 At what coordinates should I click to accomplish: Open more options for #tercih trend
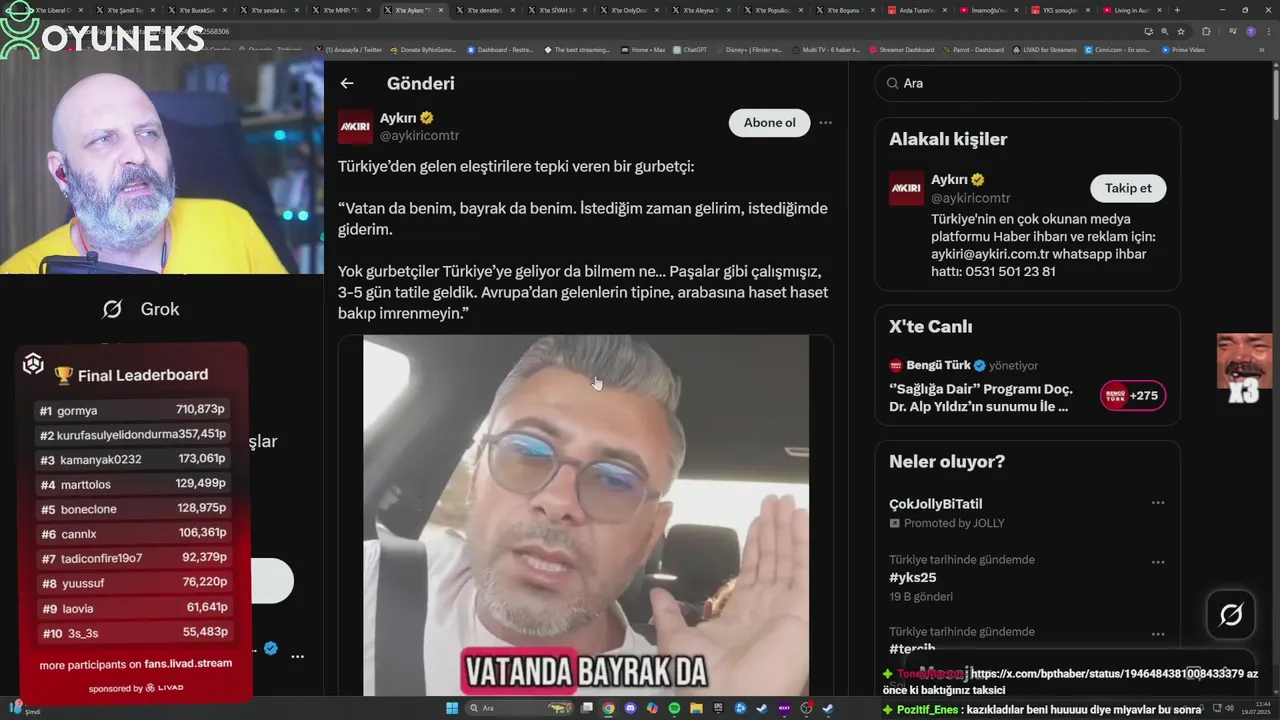[1157, 634]
